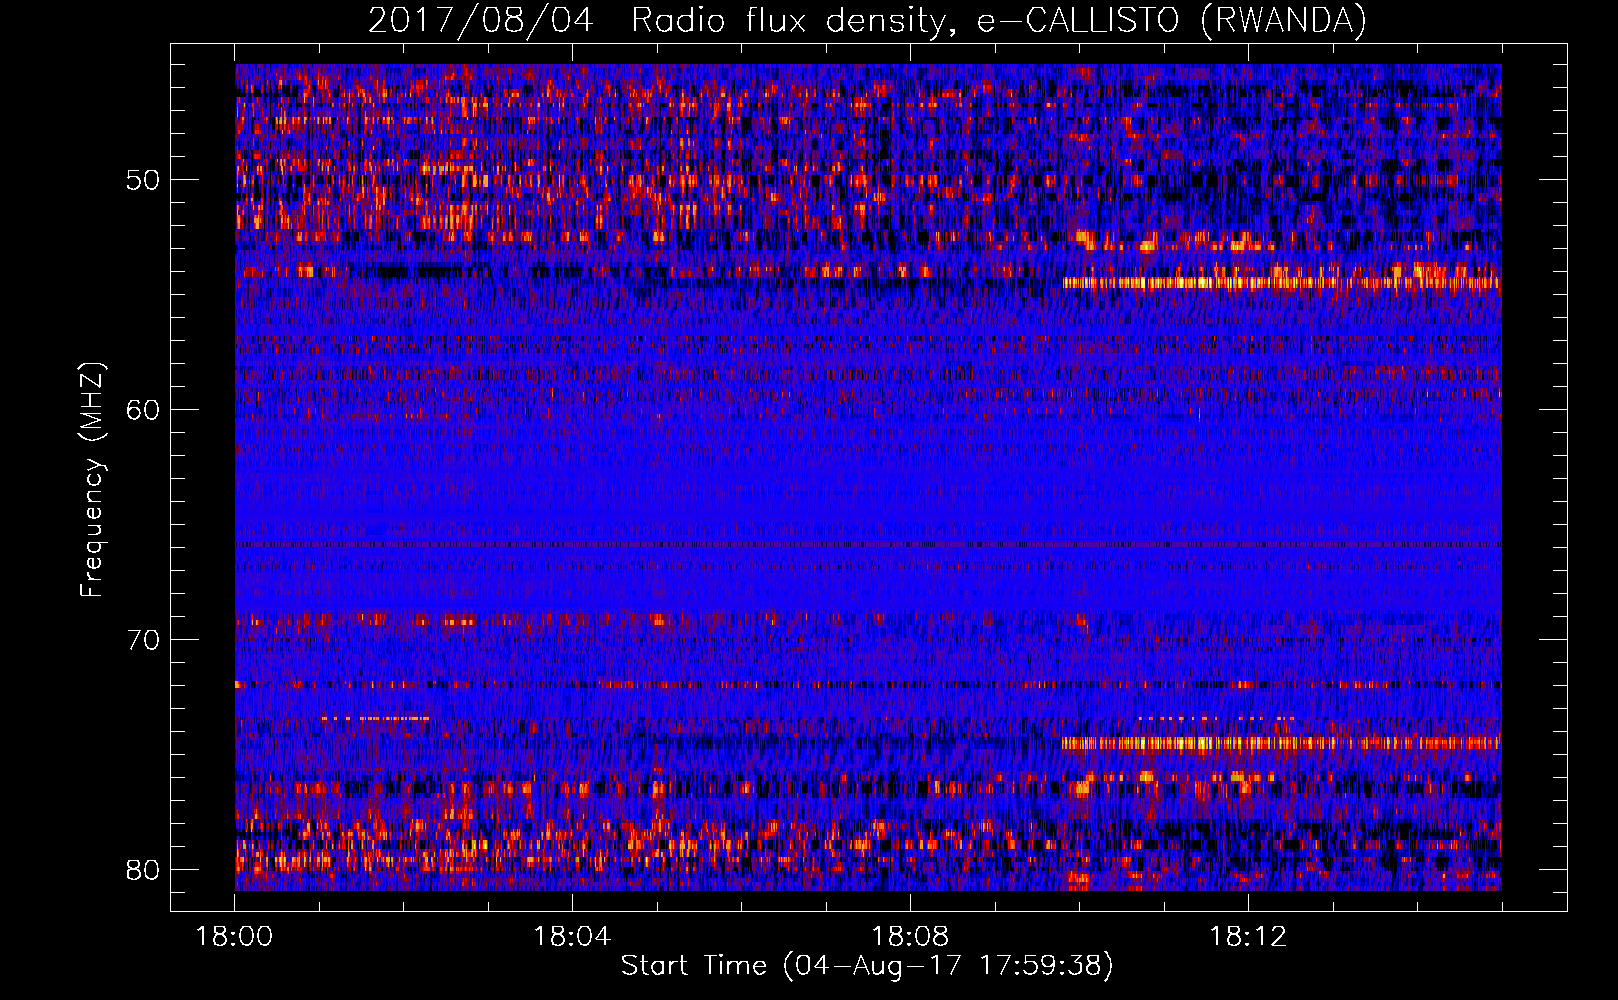Viewport: 1618px width, 1000px height.
Task: Click the 18:04 time tick label
Action: [x=572, y=937]
